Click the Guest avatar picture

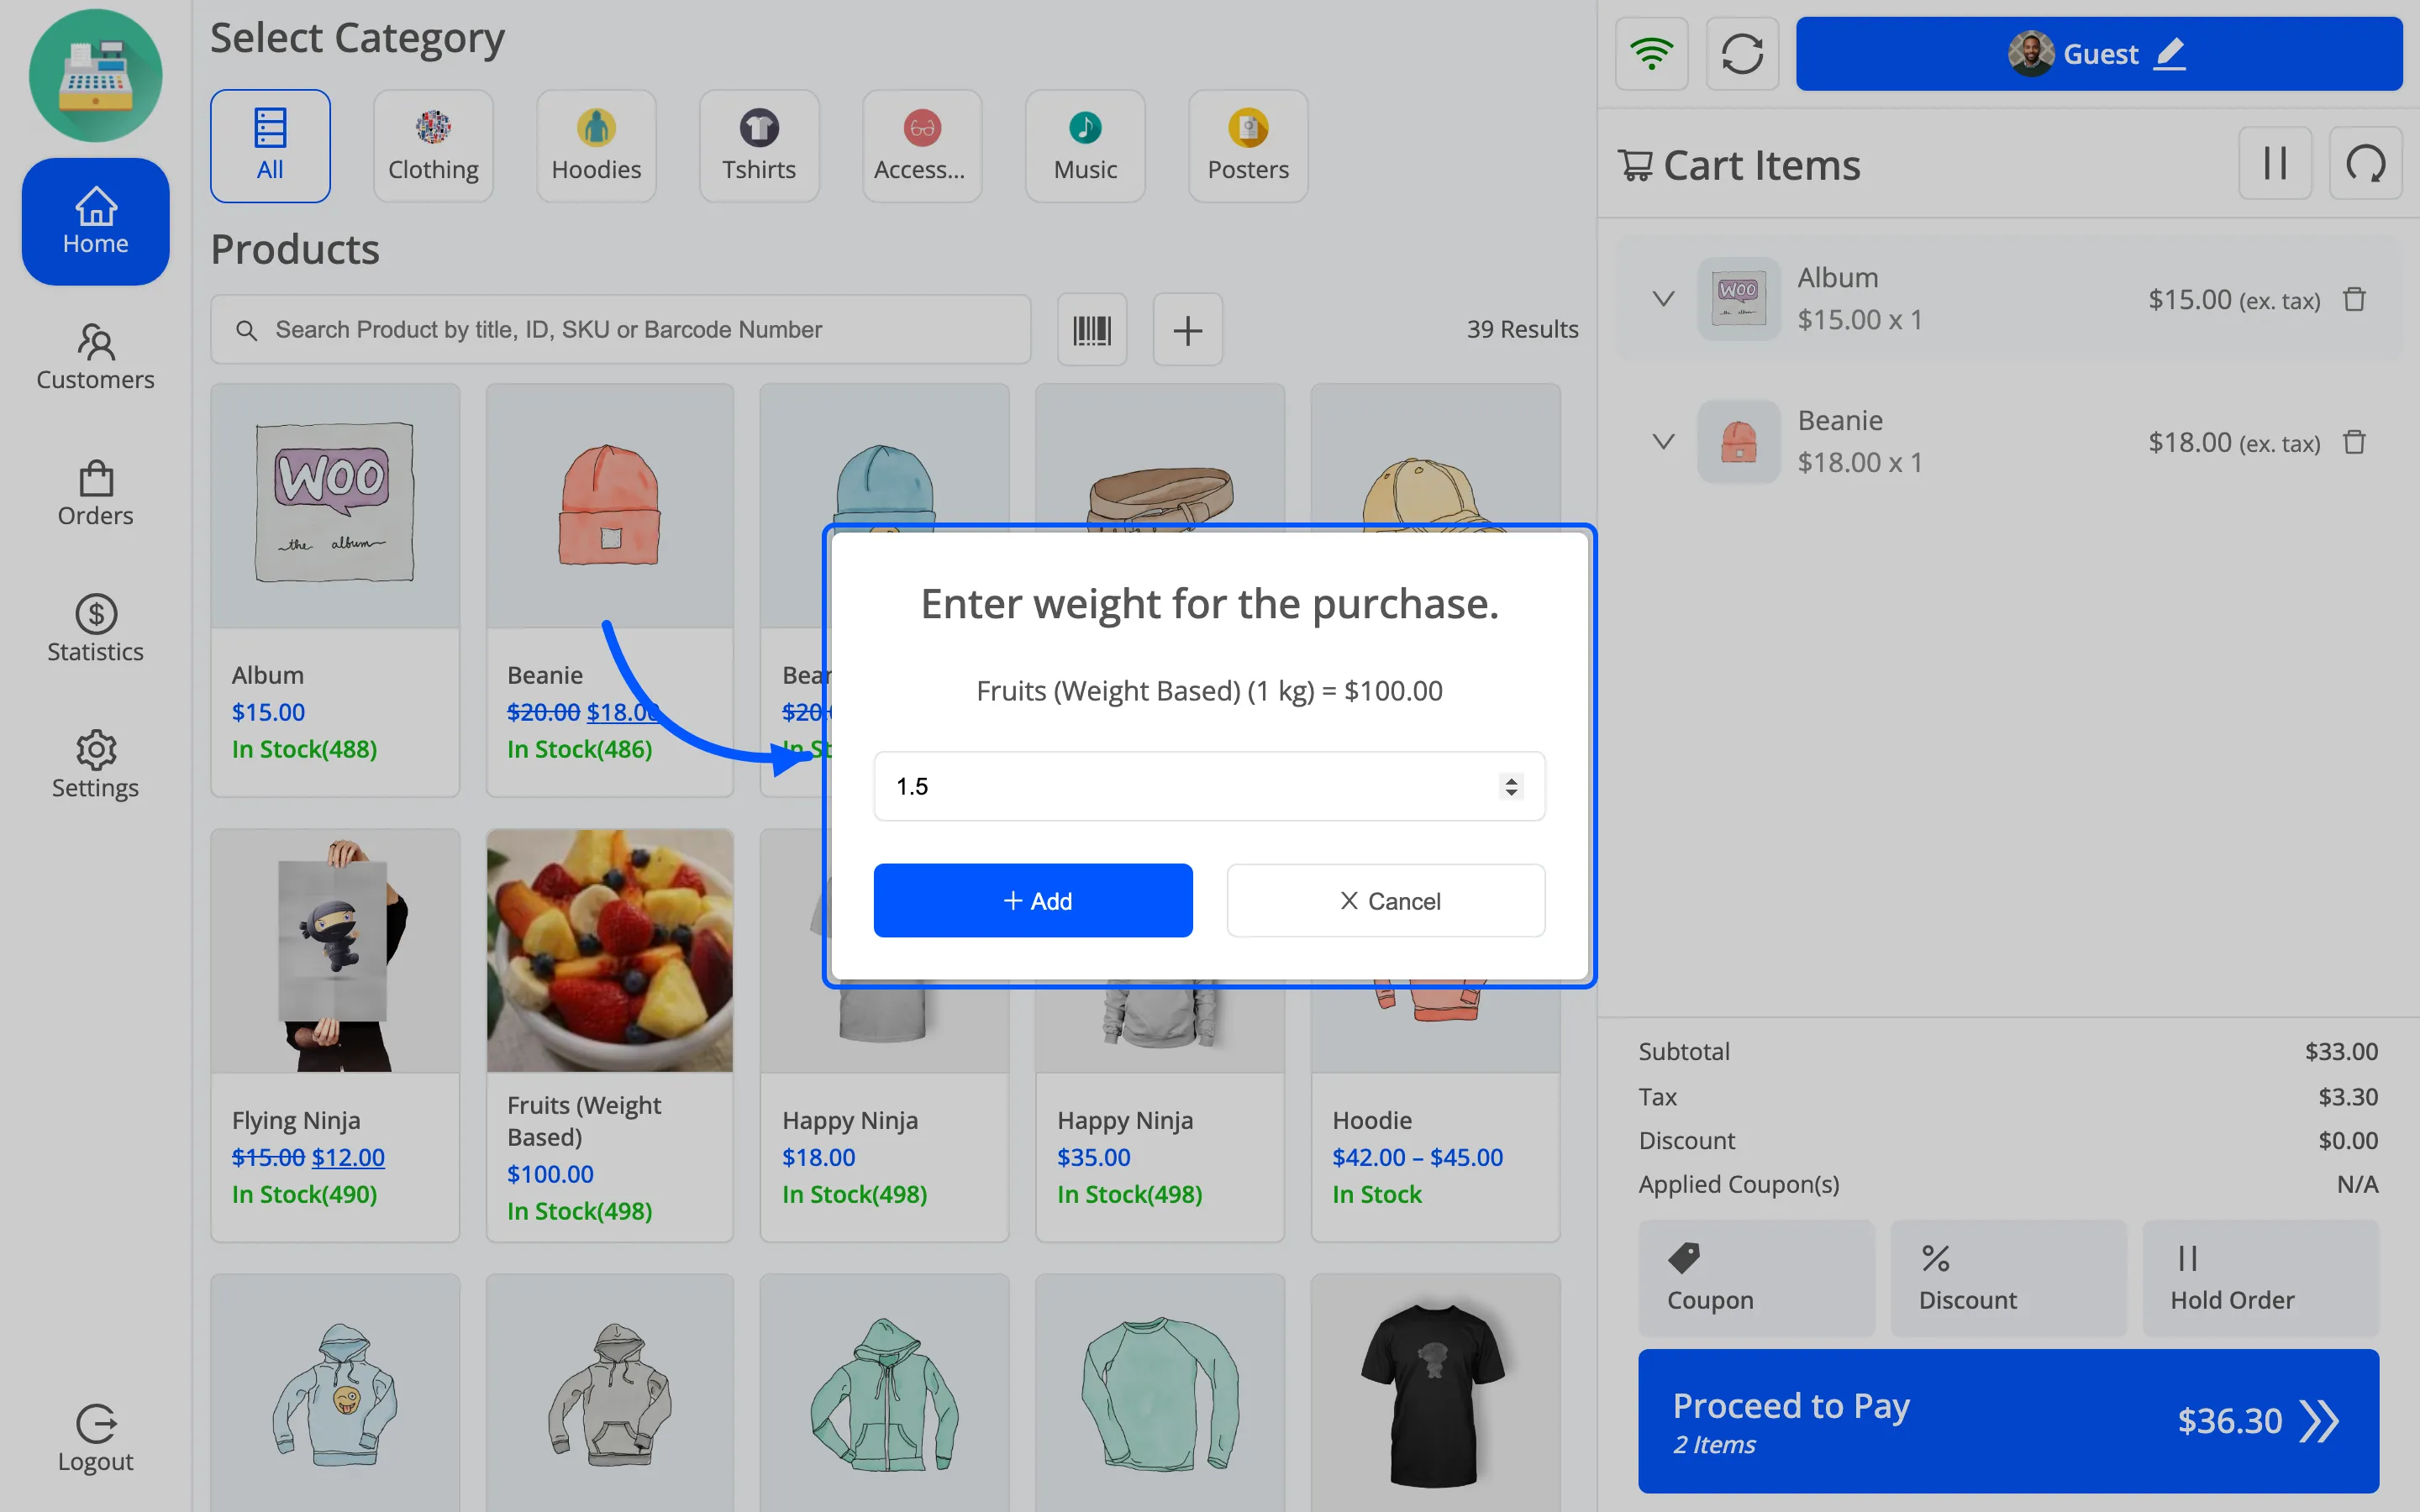tap(2030, 53)
